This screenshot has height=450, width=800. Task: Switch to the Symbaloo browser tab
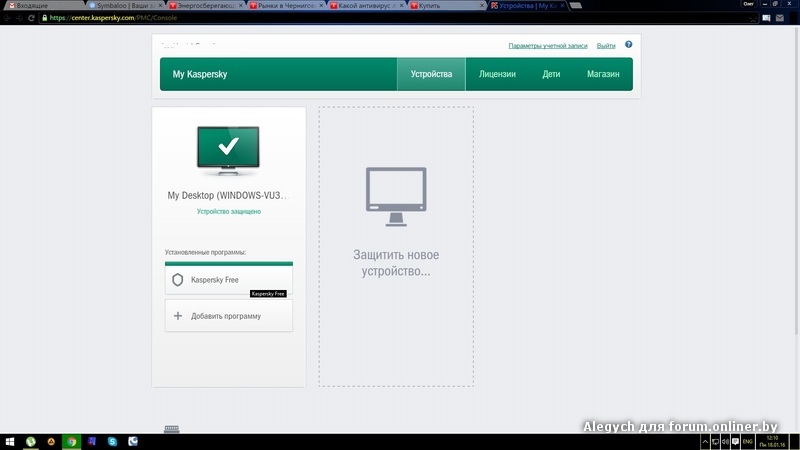pyautogui.click(x=126, y=6)
